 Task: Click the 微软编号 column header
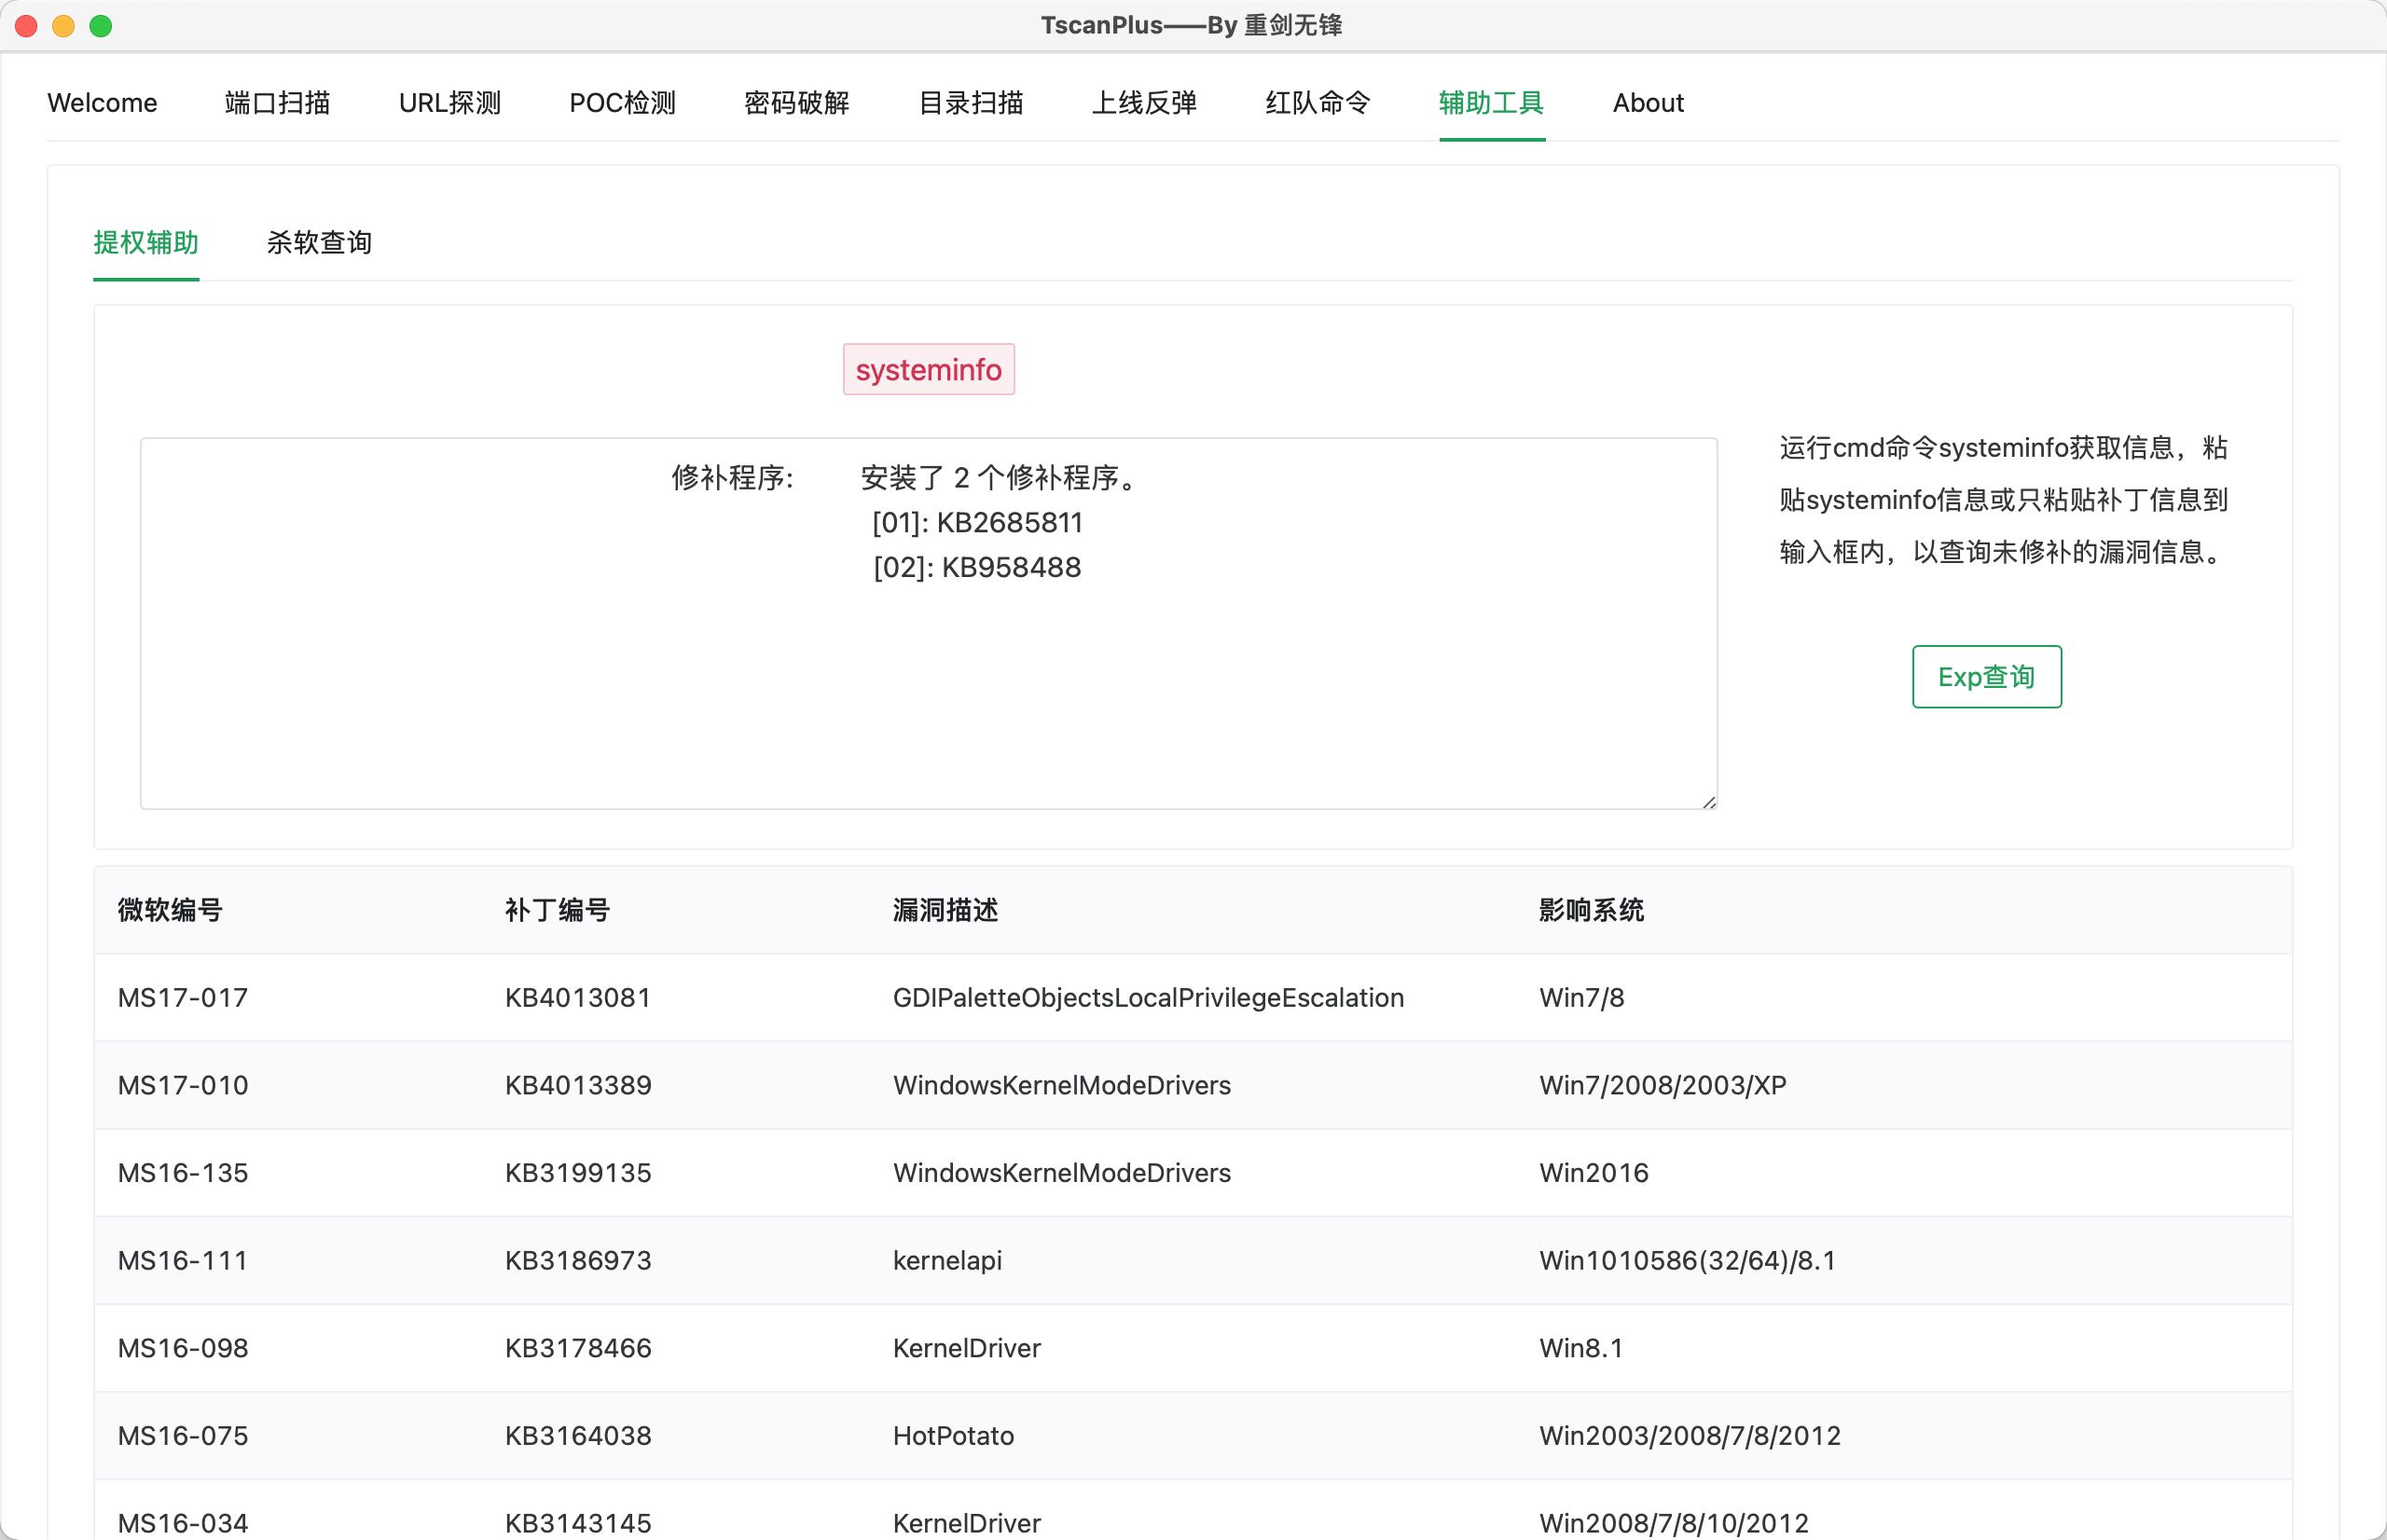170,910
